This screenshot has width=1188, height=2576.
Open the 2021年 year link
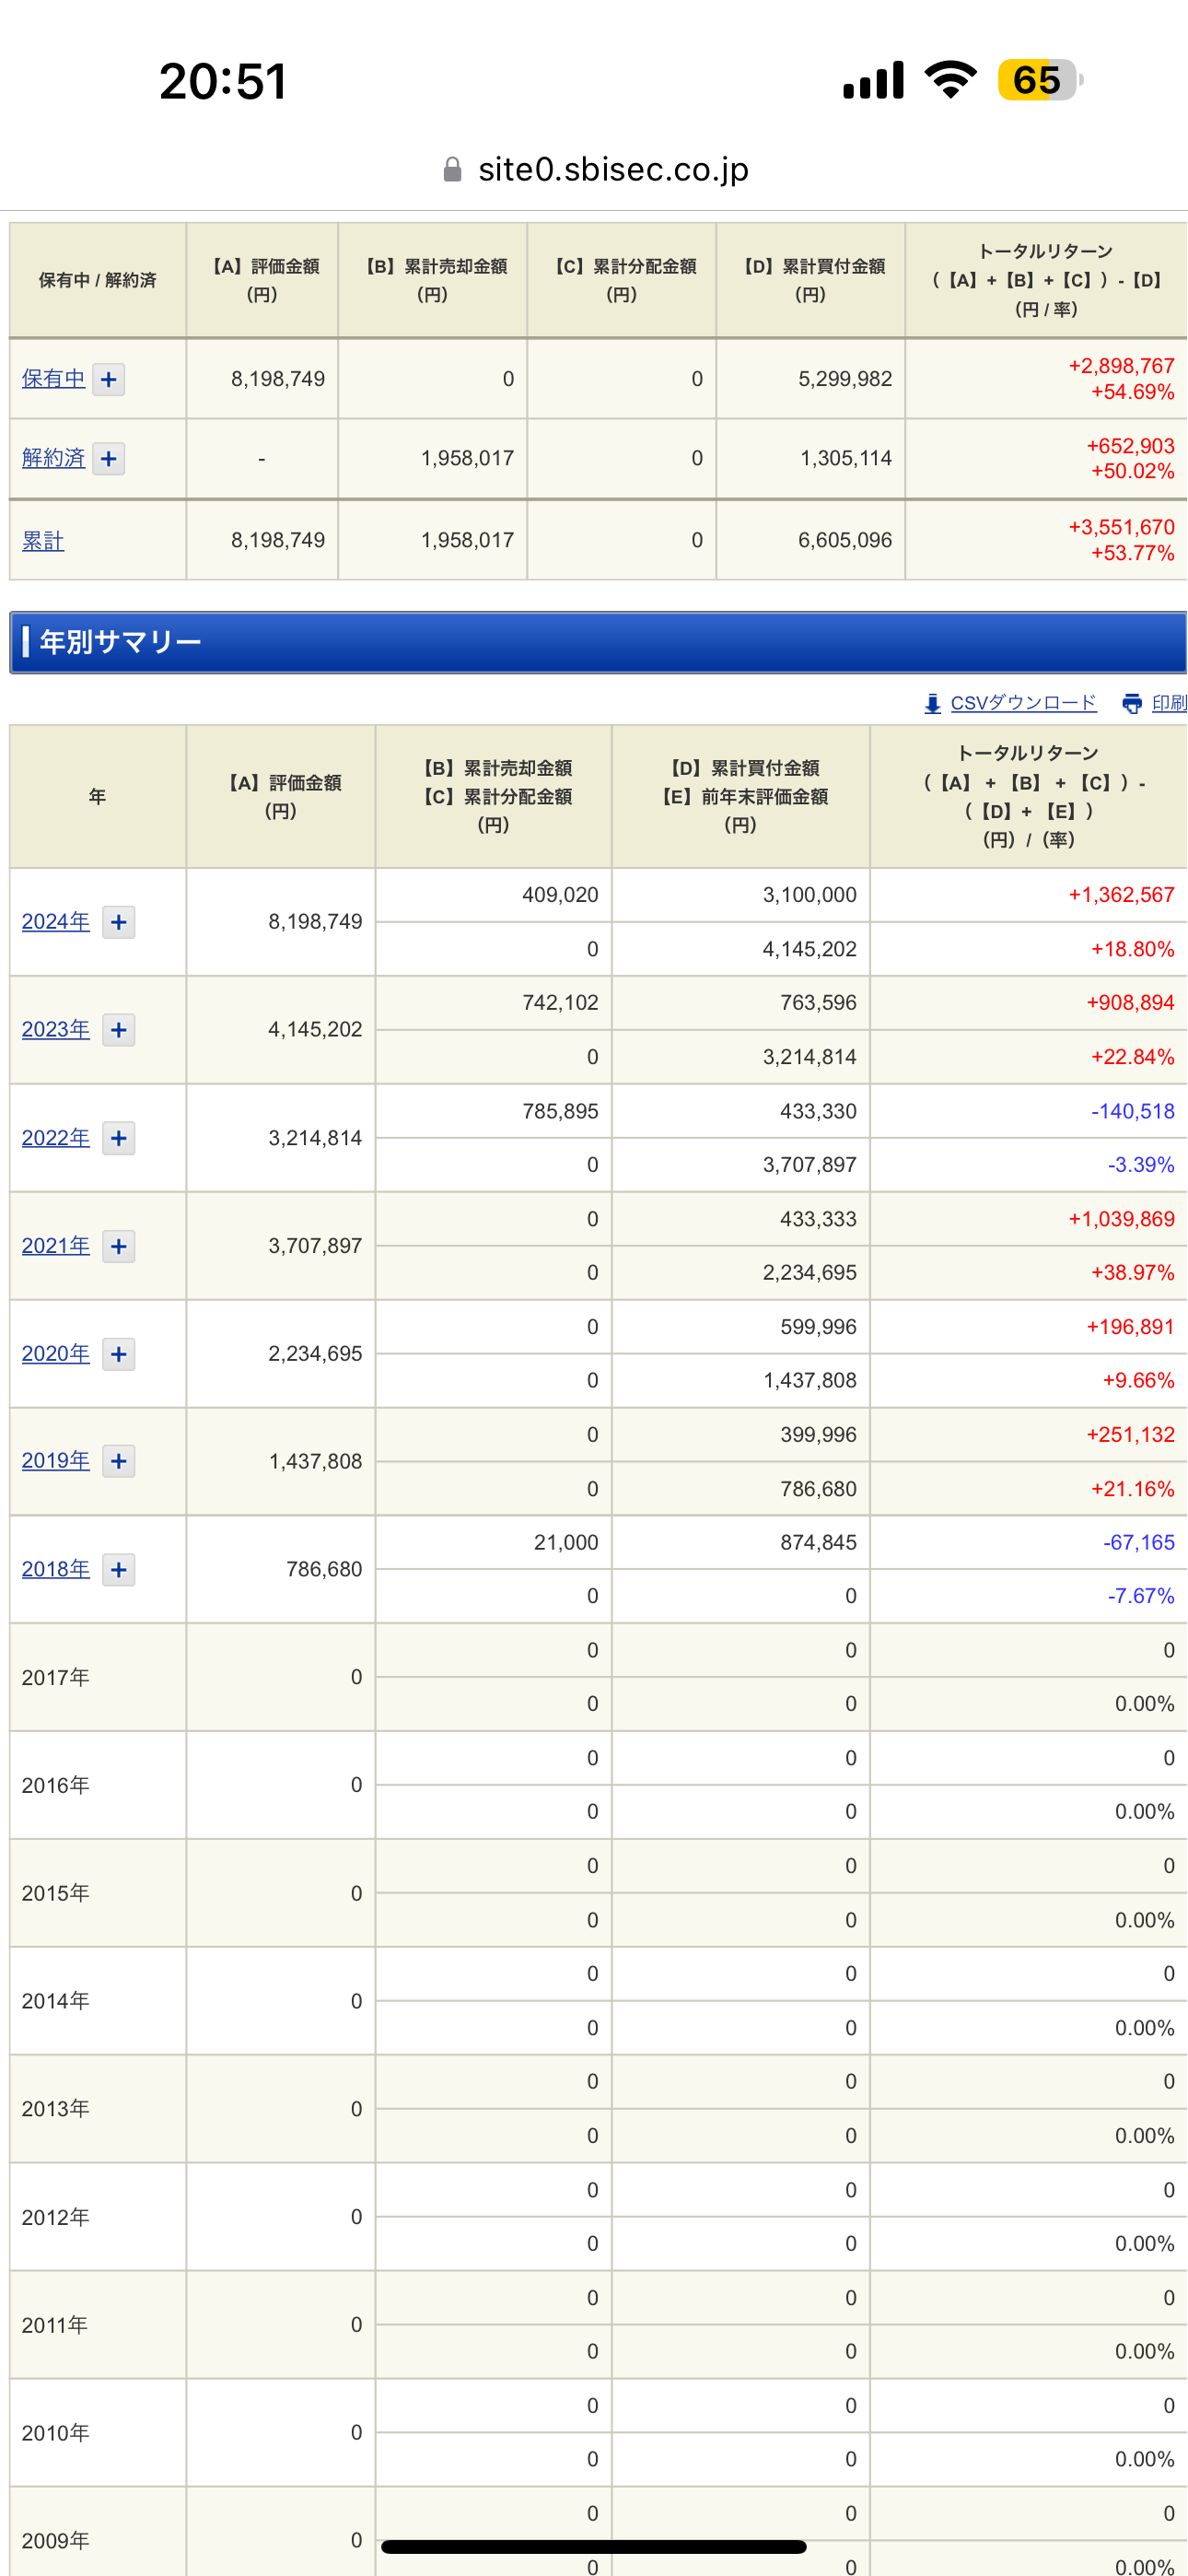tap(56, 1246)
